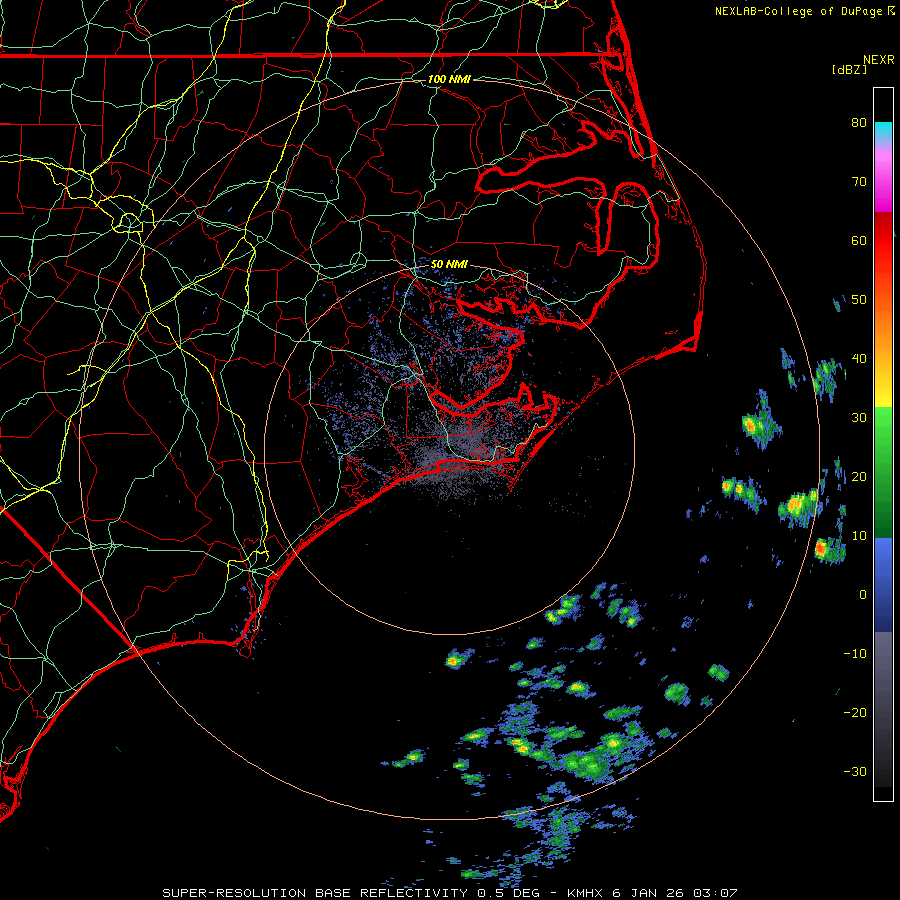Click the 6 JAN 26 03:07 timestamp
Viewport: 900px width, 900px height.
(x=675, y=893)
